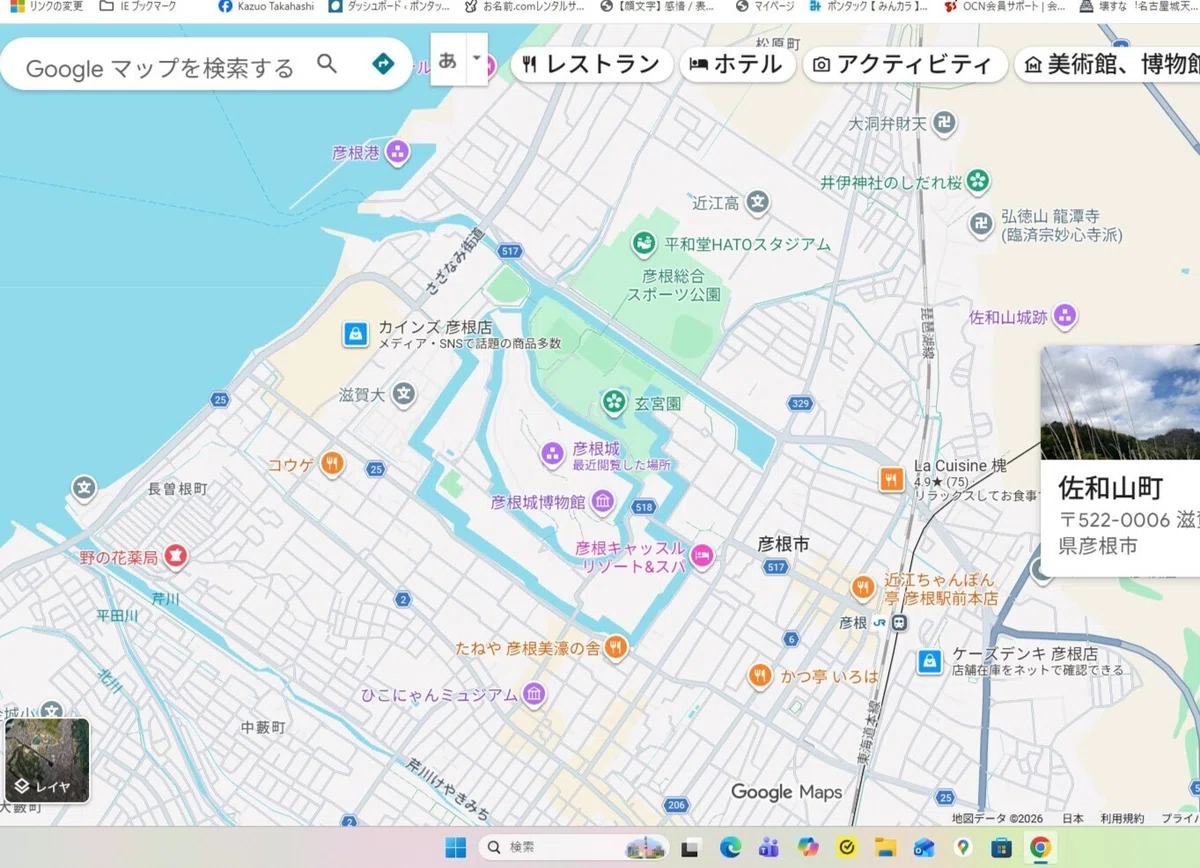Open directions with the blue arrow icon
Viewport: 1200px width, 868px height.
pos(383,64)
